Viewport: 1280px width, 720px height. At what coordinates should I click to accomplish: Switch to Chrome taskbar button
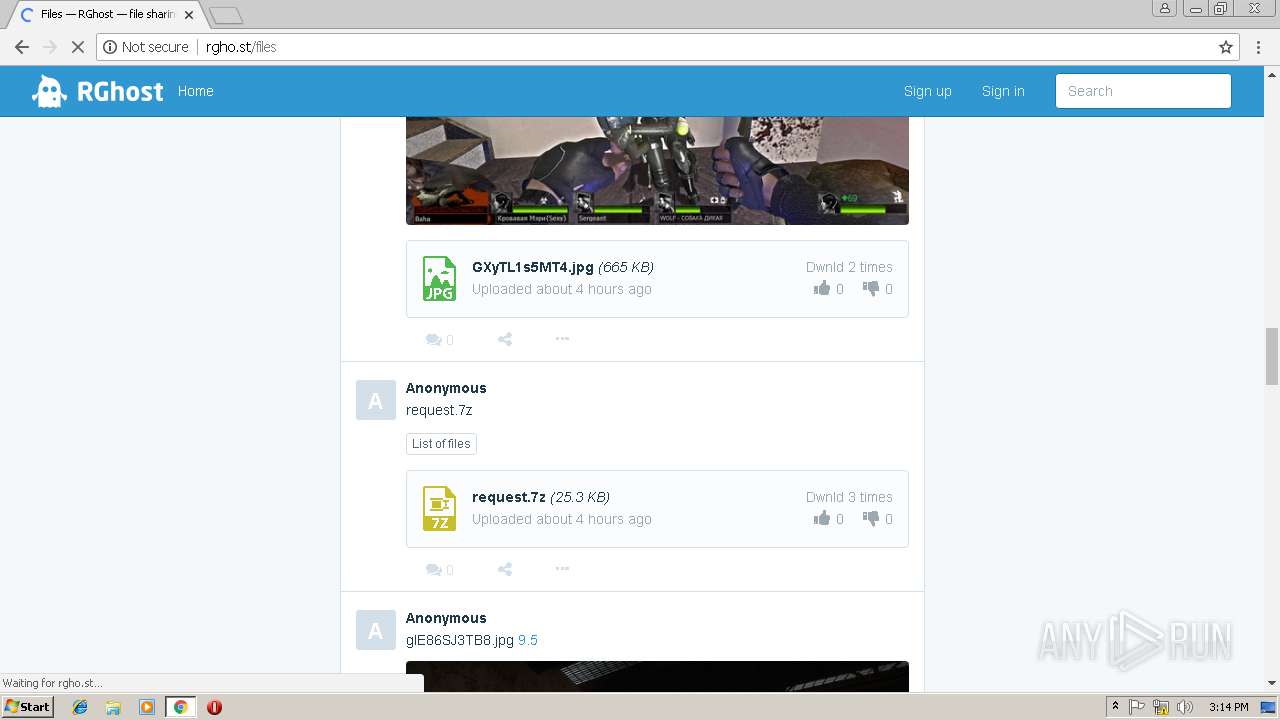point(180,707)
